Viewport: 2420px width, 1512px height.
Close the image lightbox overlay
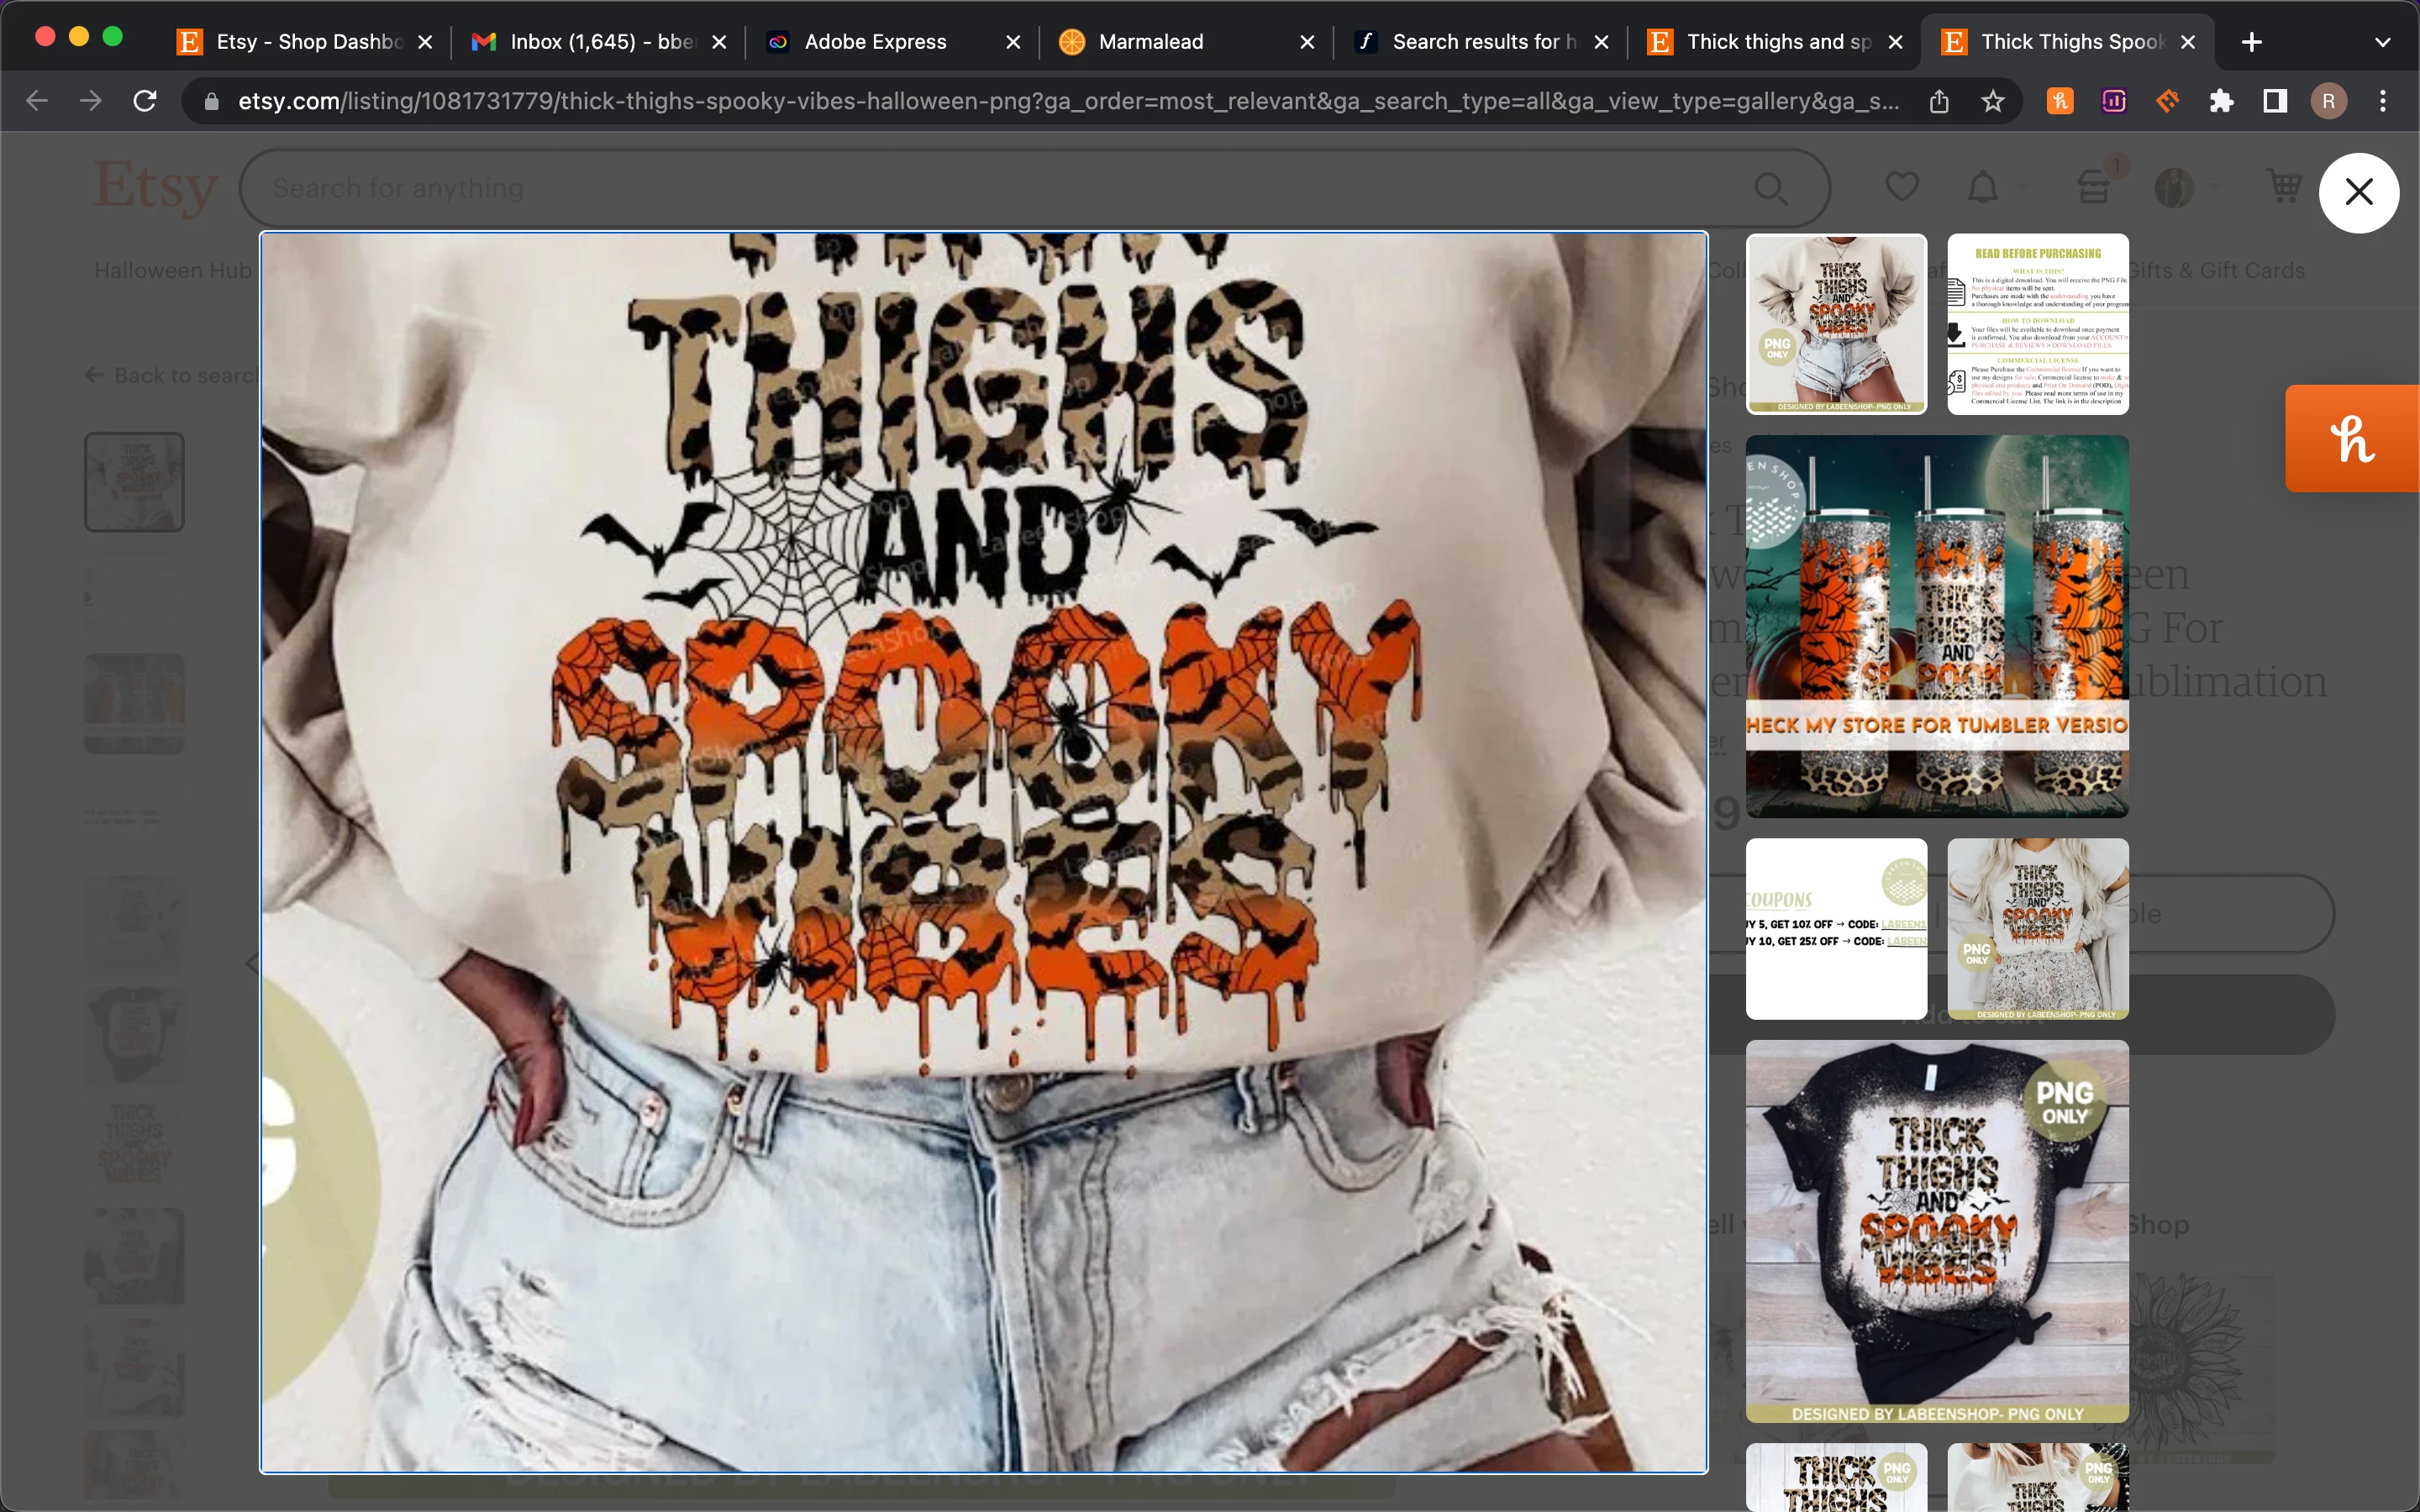(2358, 192)
